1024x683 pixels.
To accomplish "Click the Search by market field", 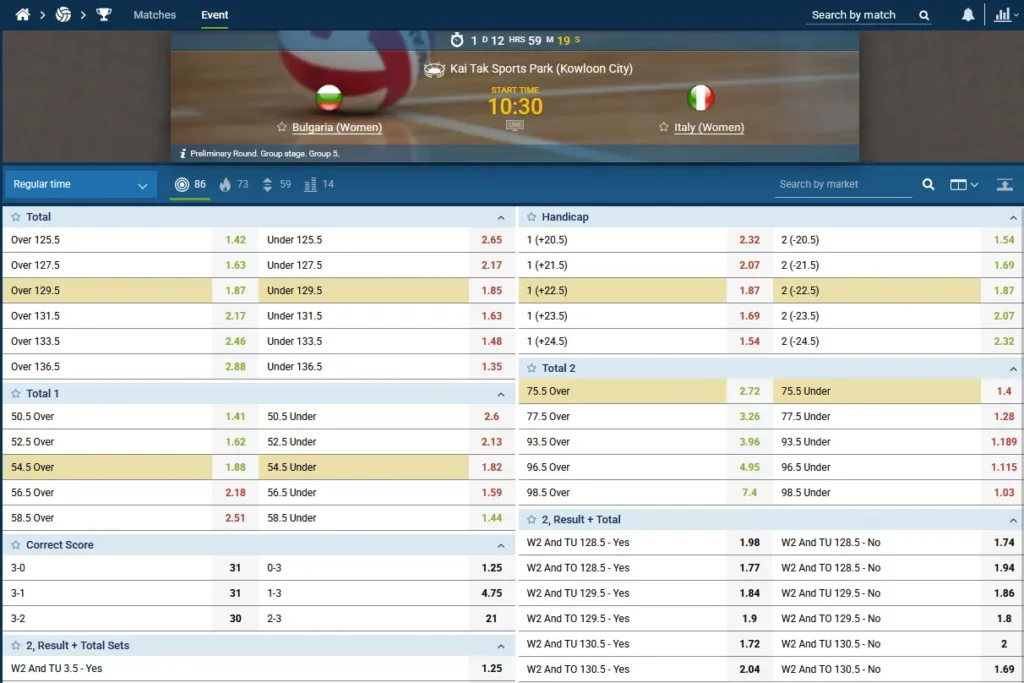I will click(x=842, y=184).
